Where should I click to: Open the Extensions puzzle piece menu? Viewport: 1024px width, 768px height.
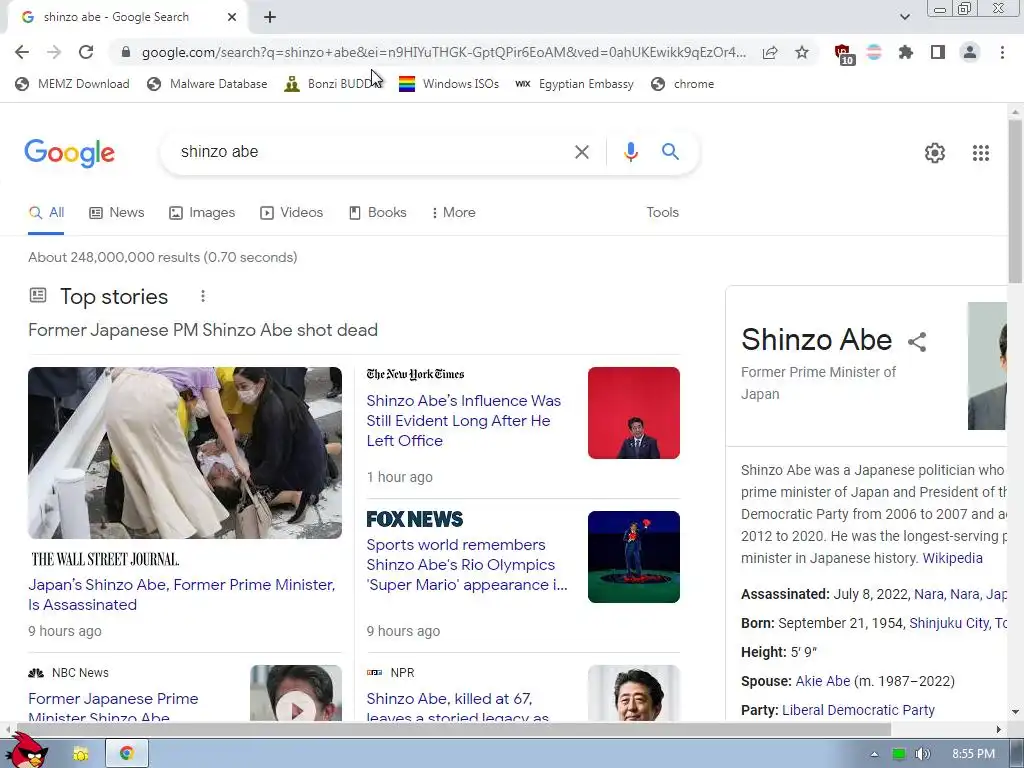[906, 52]
